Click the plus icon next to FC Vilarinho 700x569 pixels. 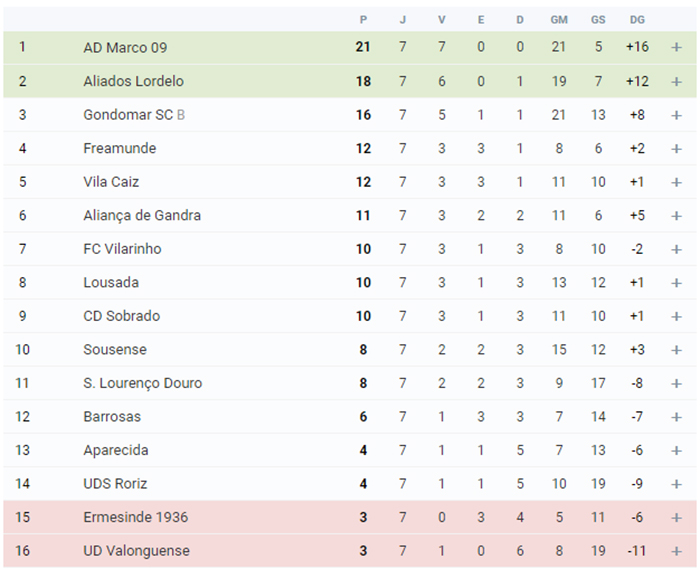tap(676, 249)
